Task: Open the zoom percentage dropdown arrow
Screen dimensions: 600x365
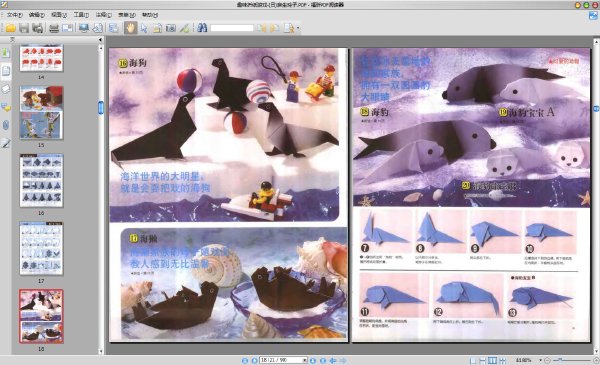Action: tap(540, 360)
